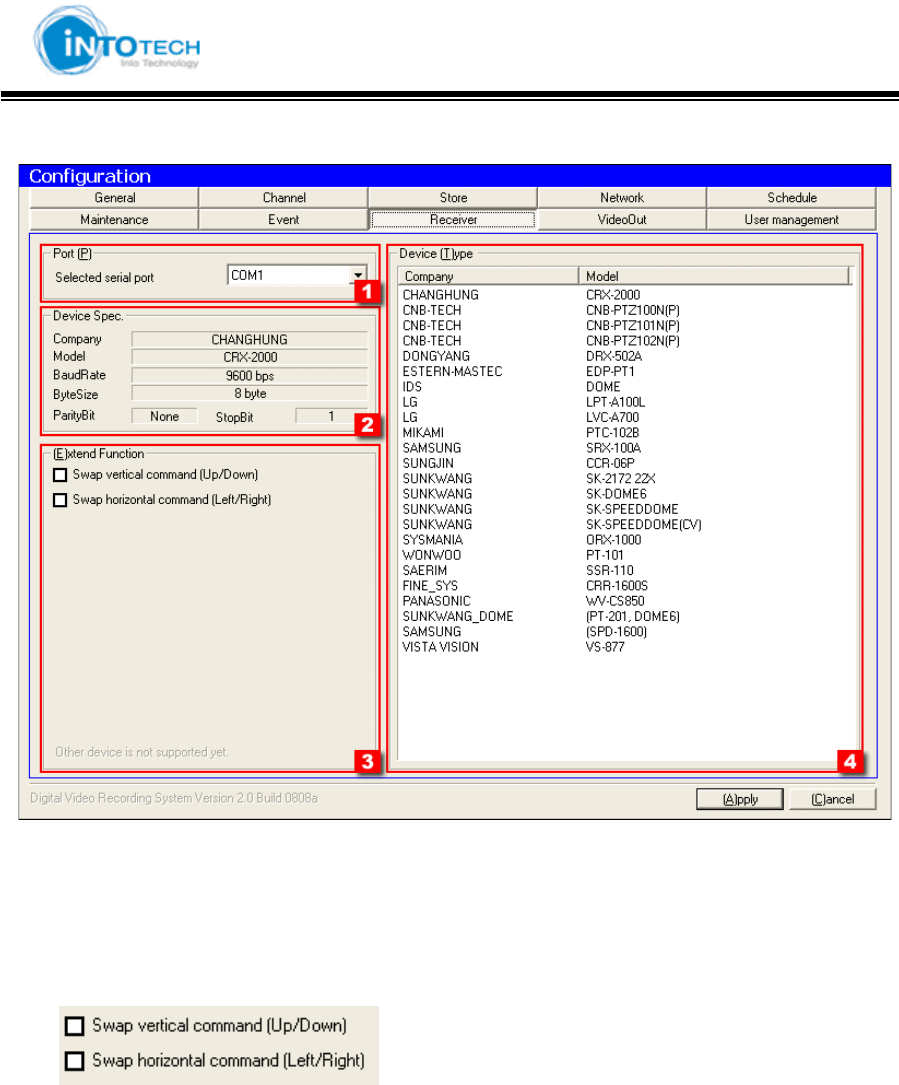Image resolution: width=899 pixels, height=1085 pixels.
Task: Select the SYSMANIA ORX-1000 row
Action: point(626,540)
